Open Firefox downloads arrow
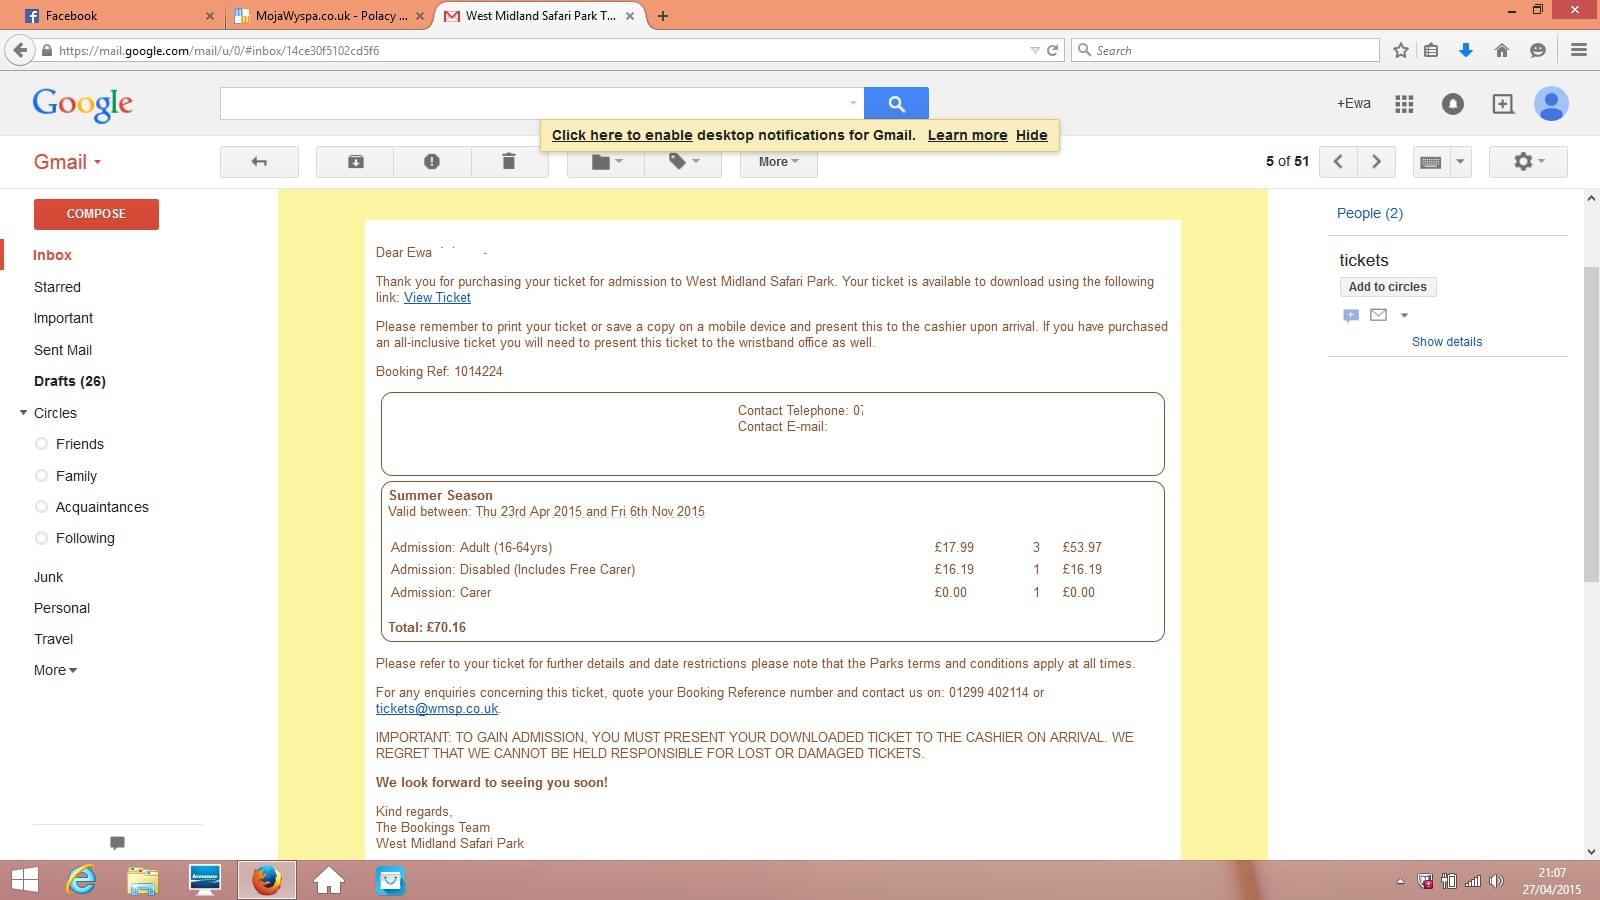Screen dimensions: 1600x900 (x=1466, y=50)
